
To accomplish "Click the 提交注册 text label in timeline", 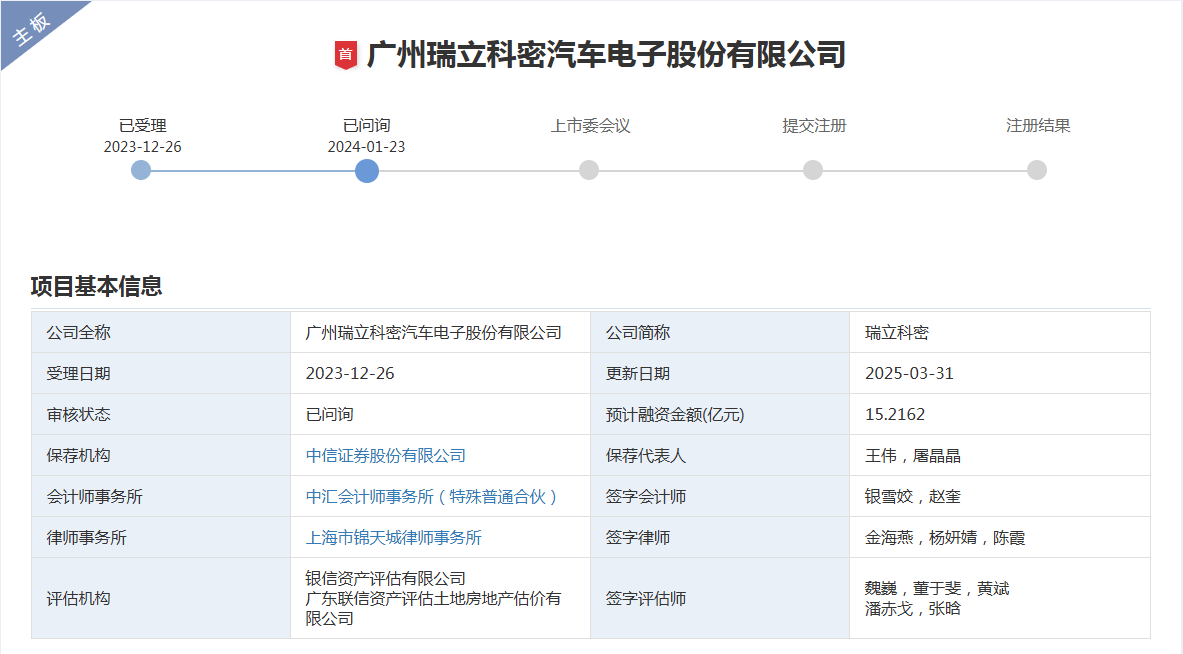I will click(x=814, y=126).
